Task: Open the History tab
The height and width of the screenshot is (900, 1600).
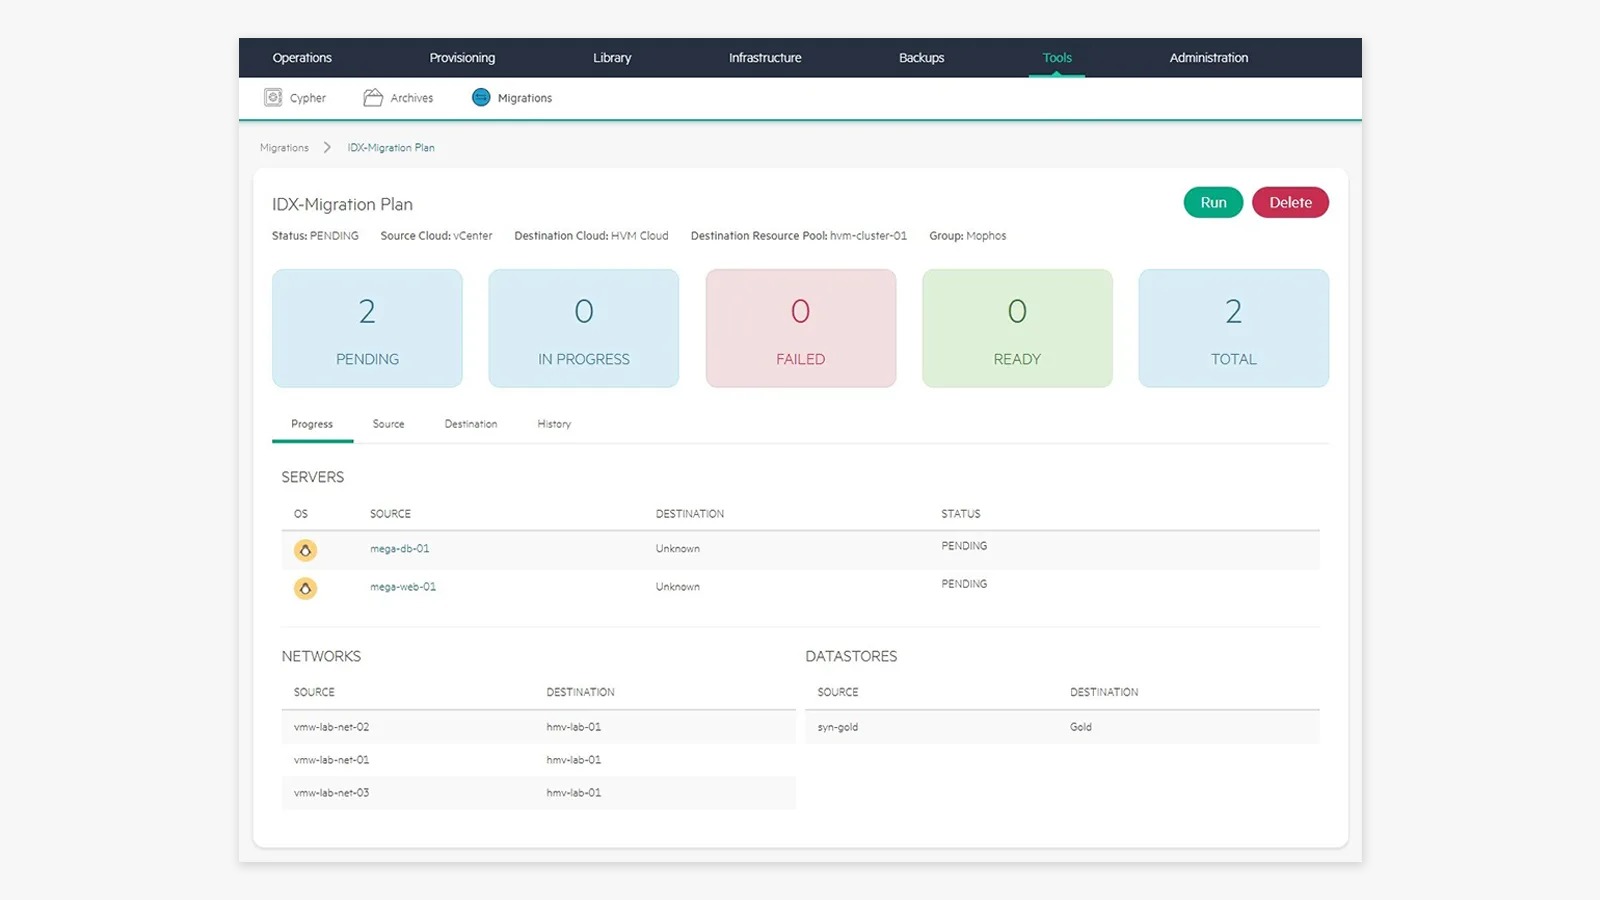Action: [554, 424]
